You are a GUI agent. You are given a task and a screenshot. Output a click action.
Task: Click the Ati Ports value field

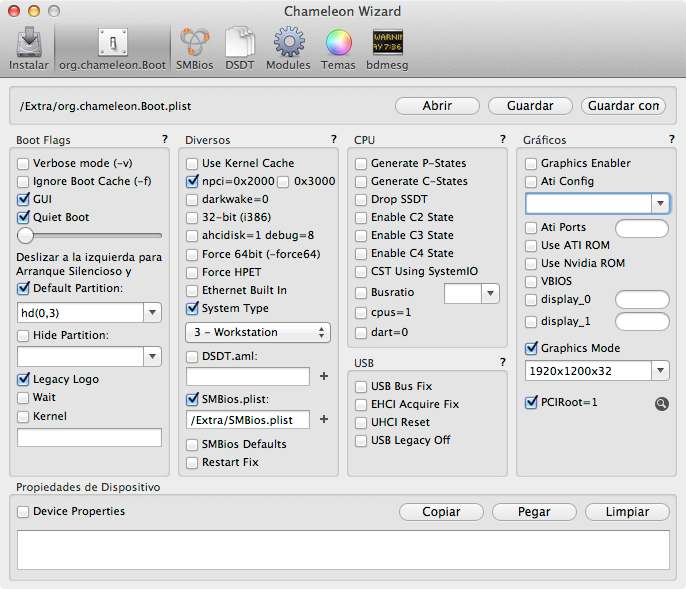[x=642, y=228]
